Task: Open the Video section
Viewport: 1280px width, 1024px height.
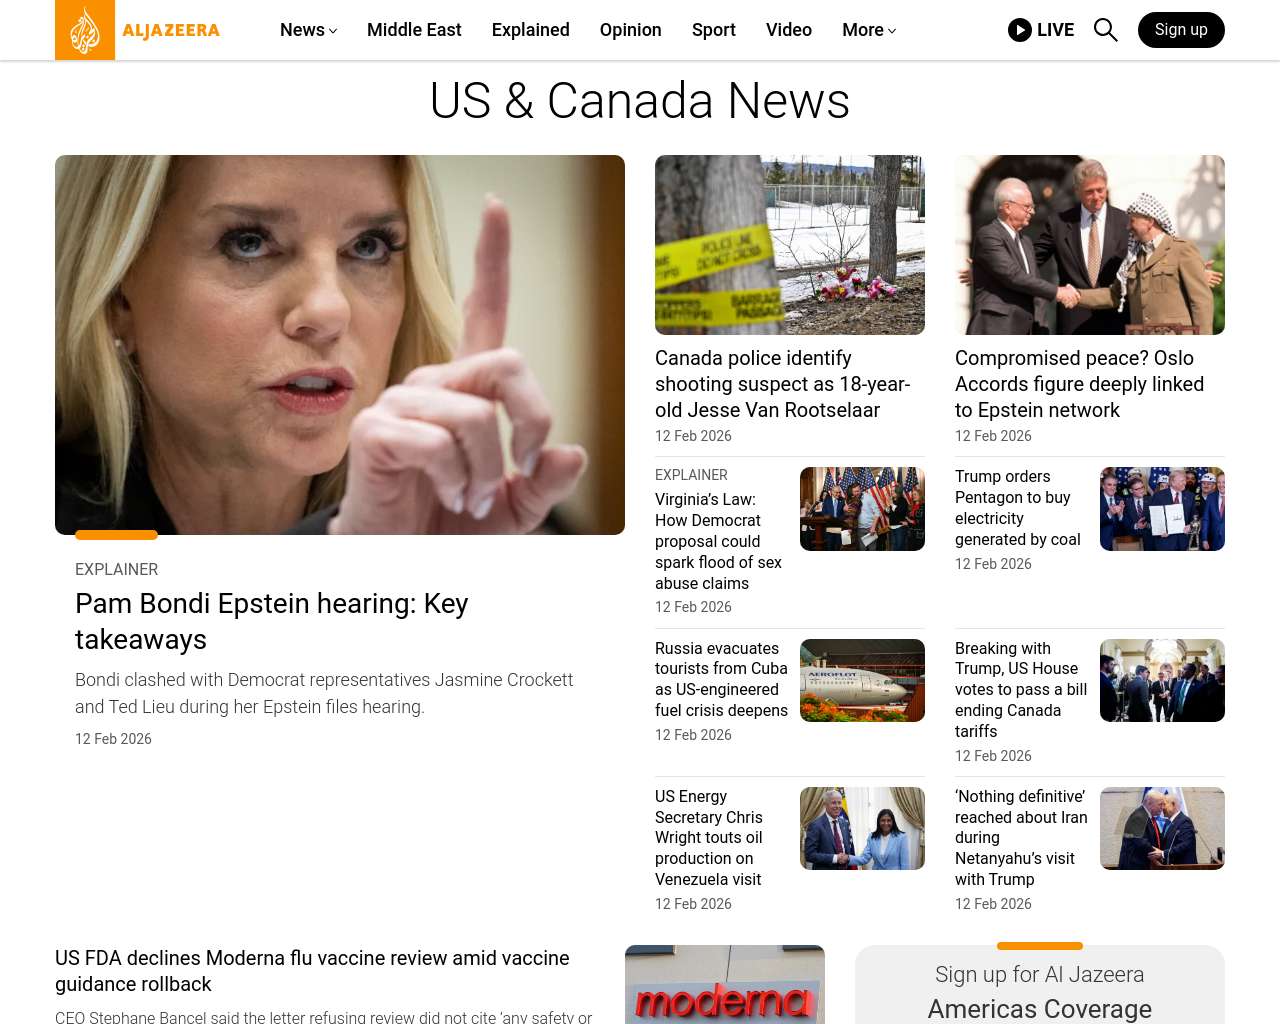Action: click(789, 30)
